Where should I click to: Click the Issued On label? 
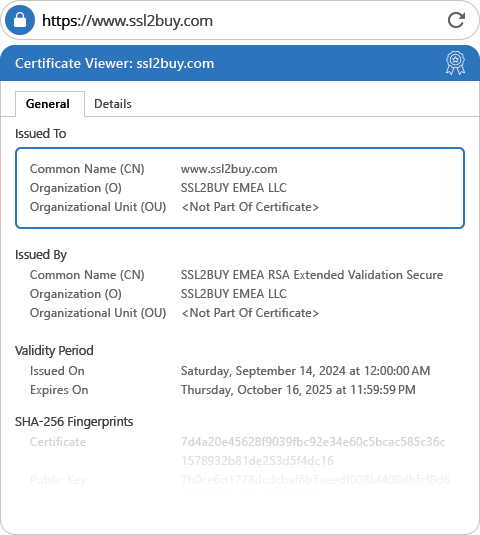pyautogui.click(x=57, y=371)
